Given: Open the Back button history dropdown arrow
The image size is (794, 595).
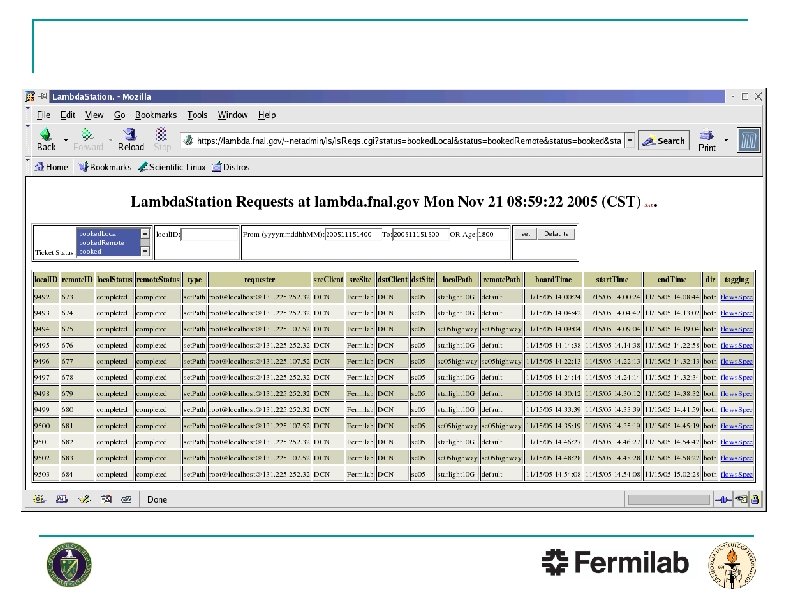Looking at the screenshot, I should (x=66, y=139).
